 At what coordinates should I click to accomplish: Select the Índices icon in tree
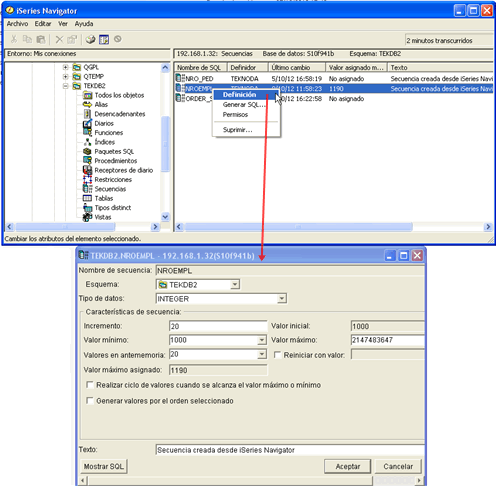87,142
